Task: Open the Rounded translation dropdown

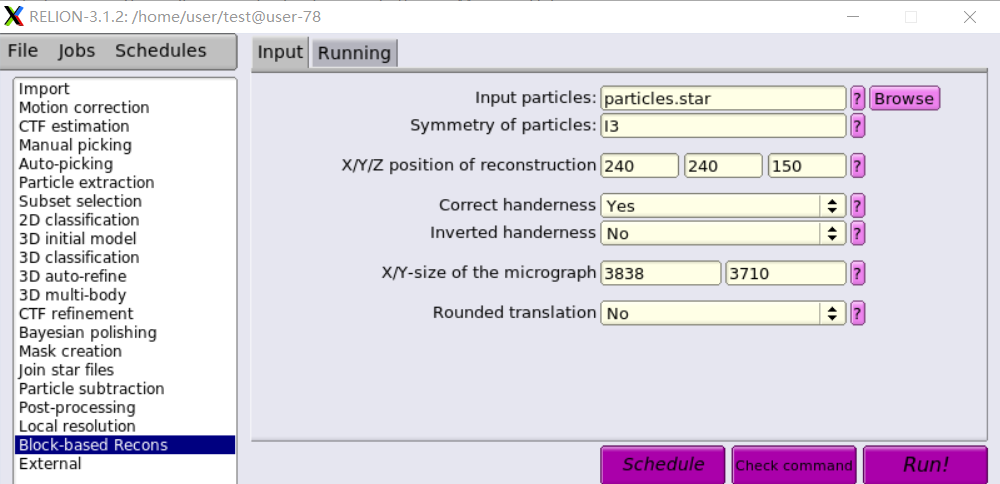Action: click(x=723, y=313)
